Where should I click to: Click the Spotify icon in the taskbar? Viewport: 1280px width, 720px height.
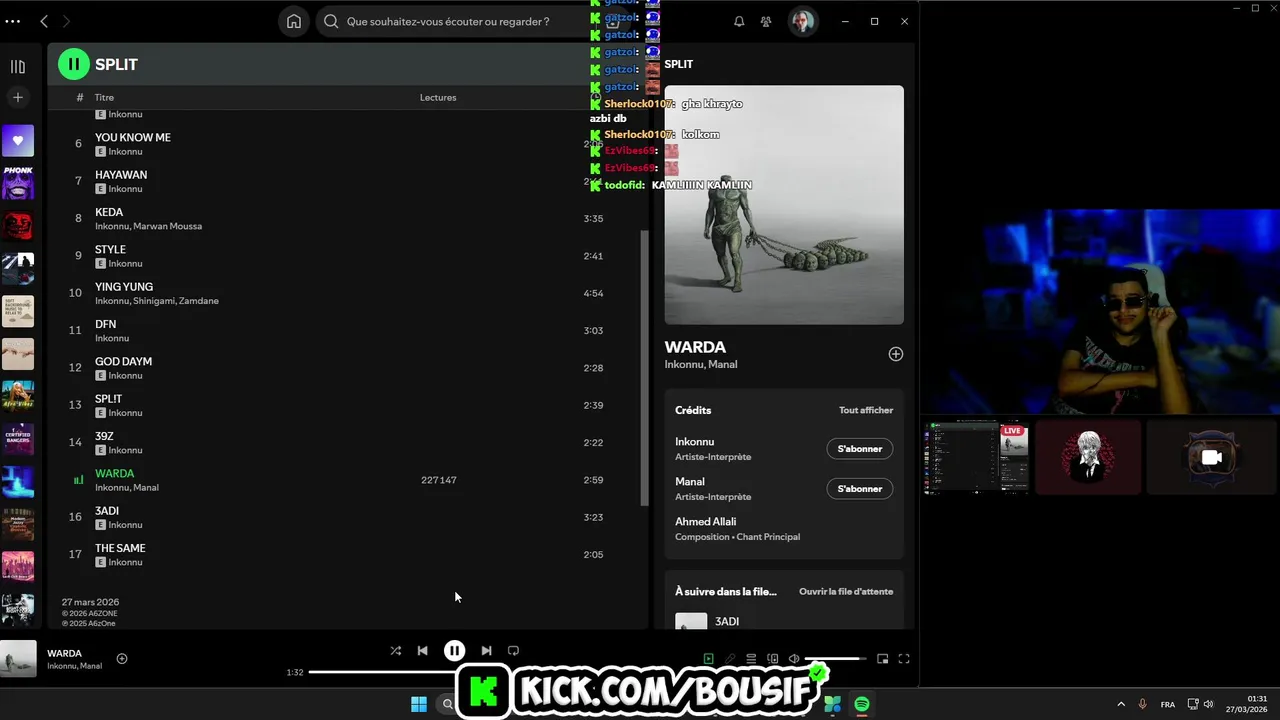862,704
